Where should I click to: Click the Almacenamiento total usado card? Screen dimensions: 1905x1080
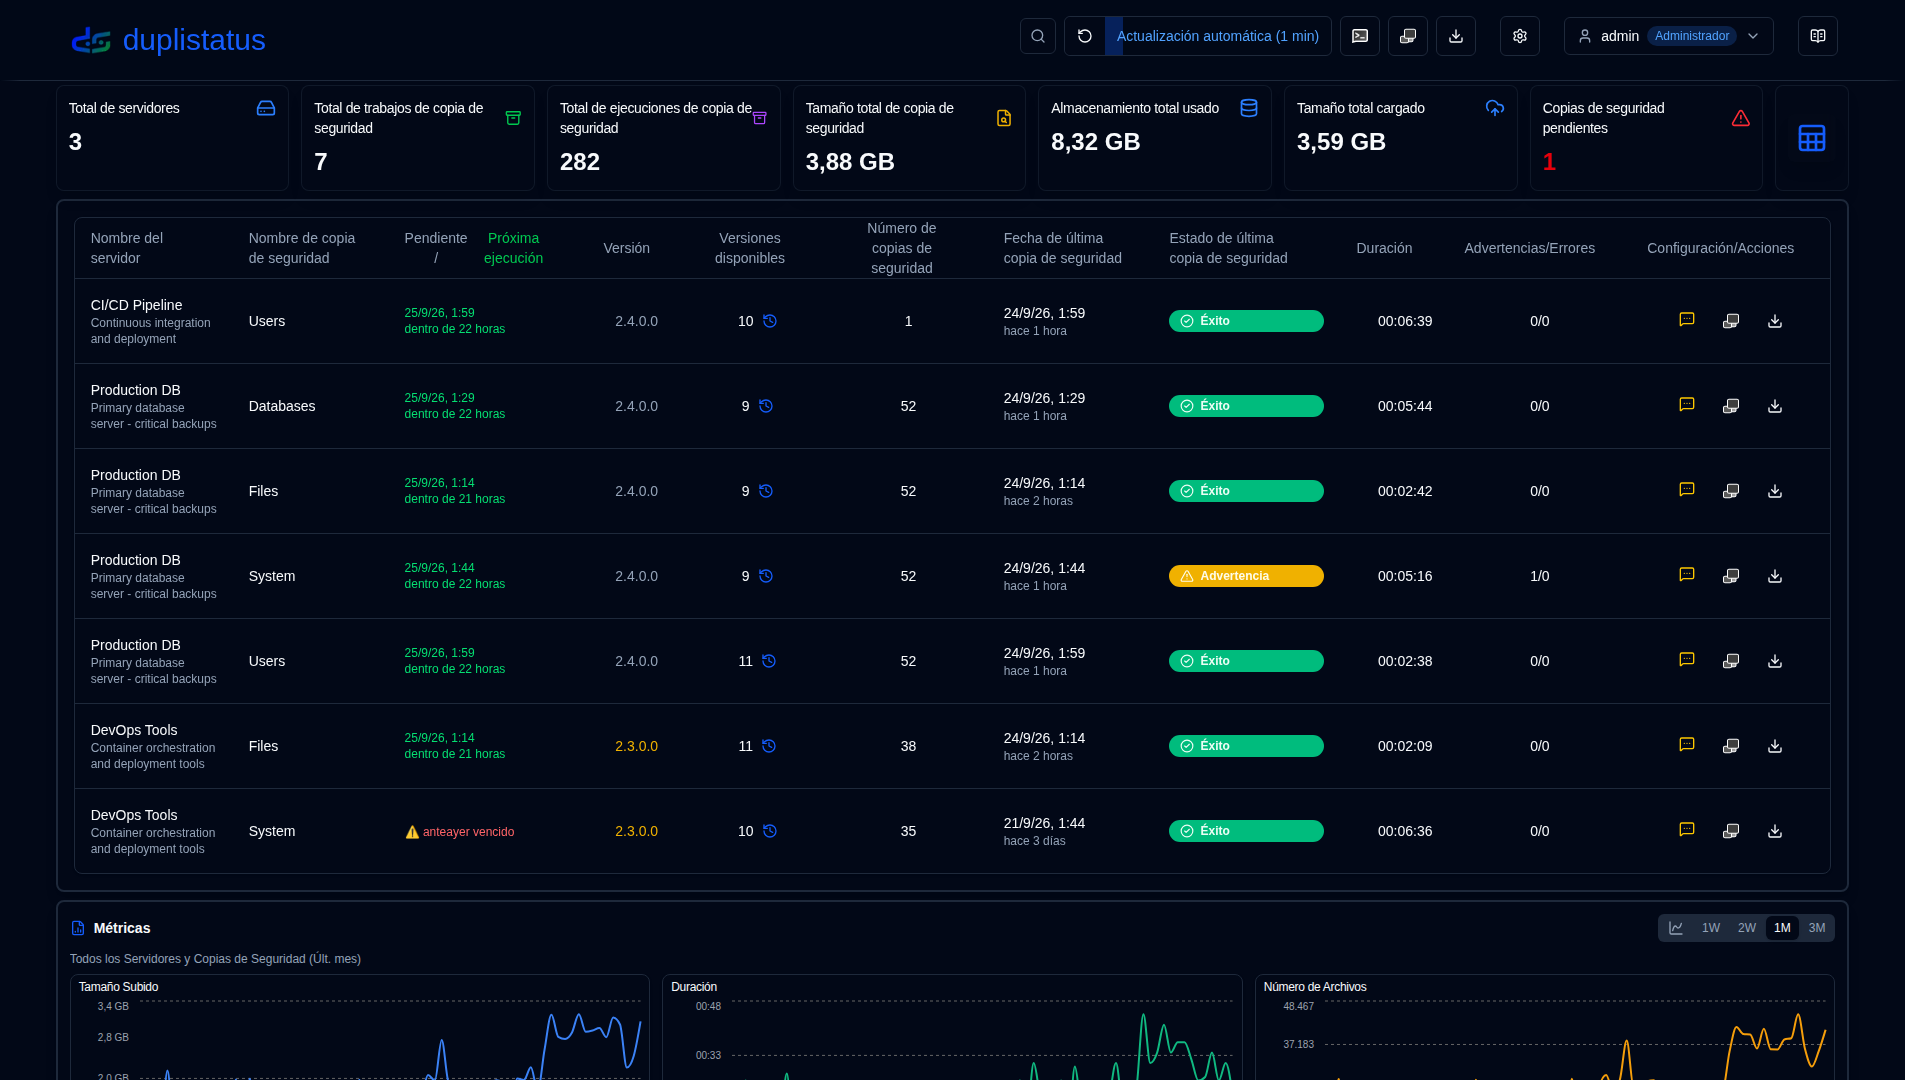[x=1155, y=138]
